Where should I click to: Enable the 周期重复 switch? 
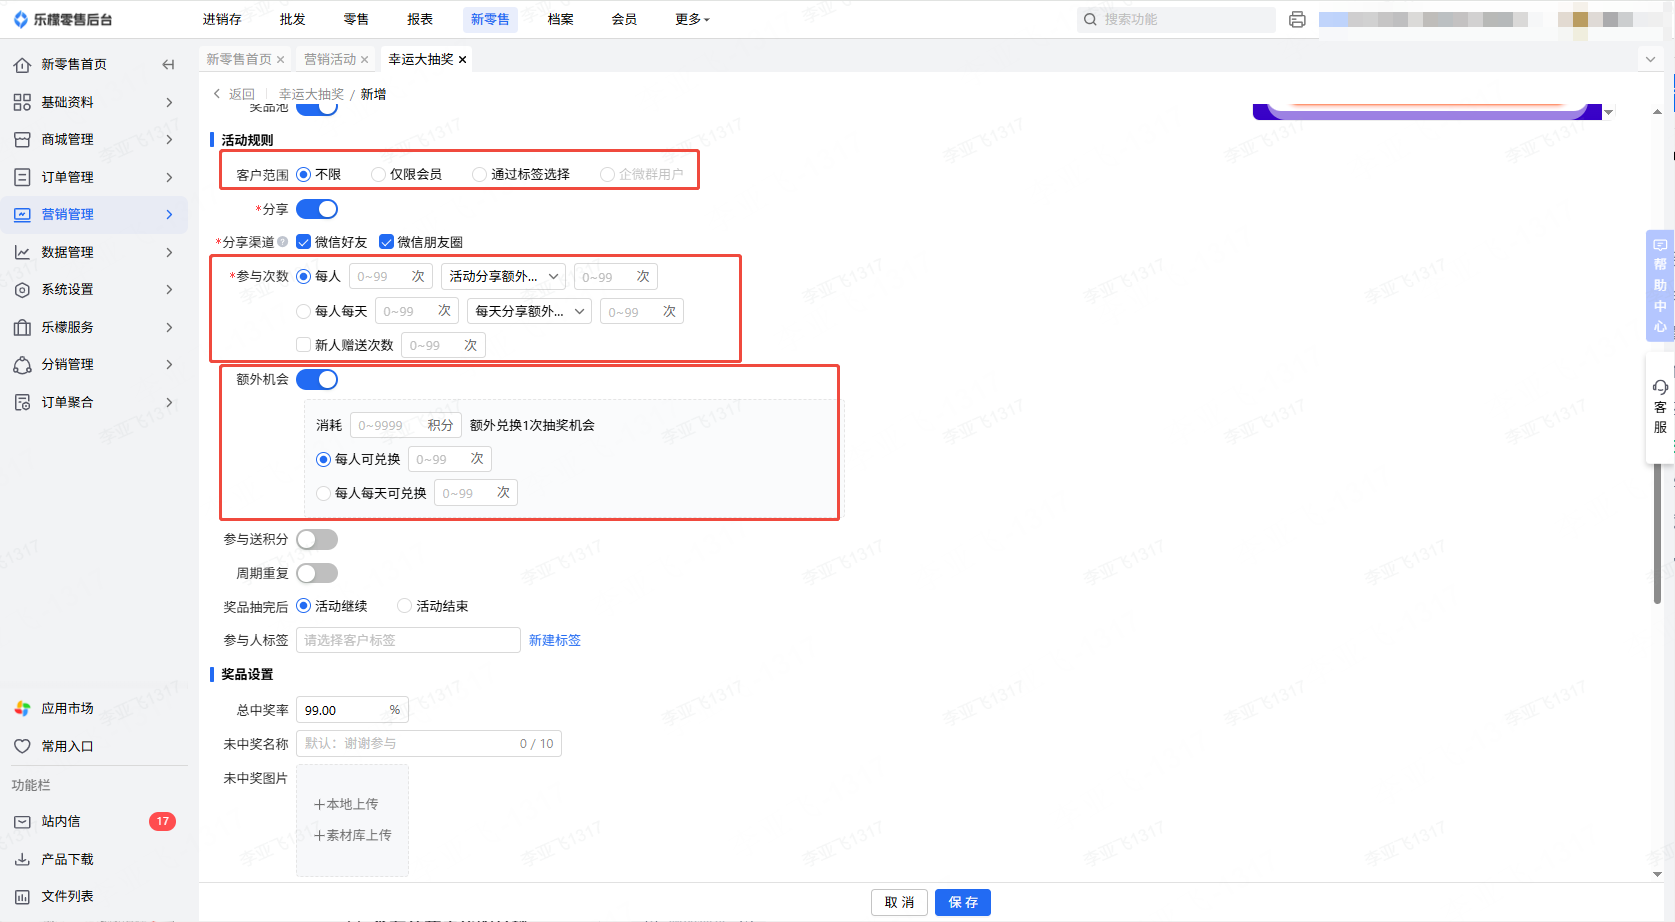pos(317,573)
